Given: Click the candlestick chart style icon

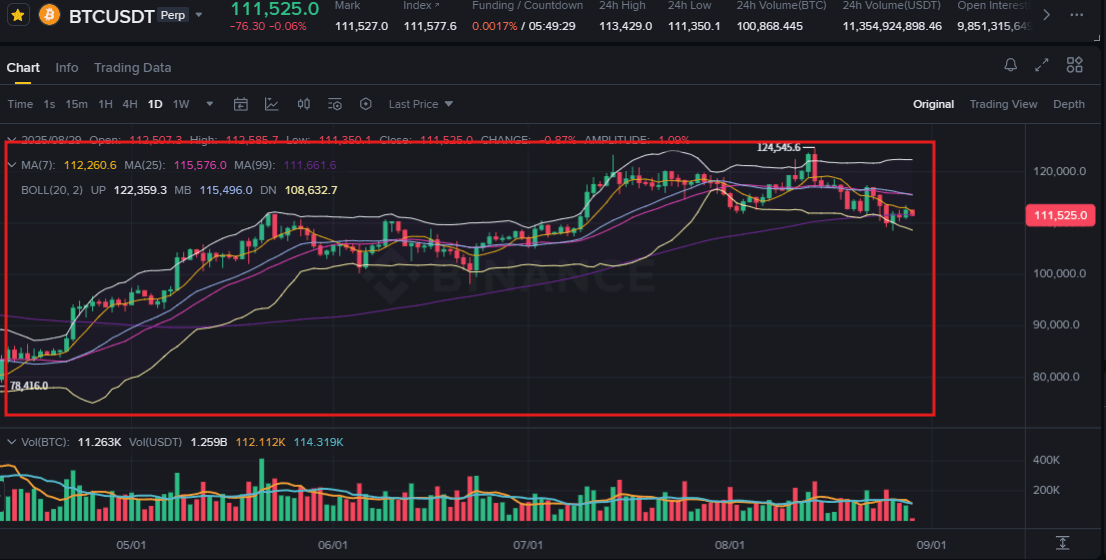Looking at the screenshot, I should coord(304,104).
